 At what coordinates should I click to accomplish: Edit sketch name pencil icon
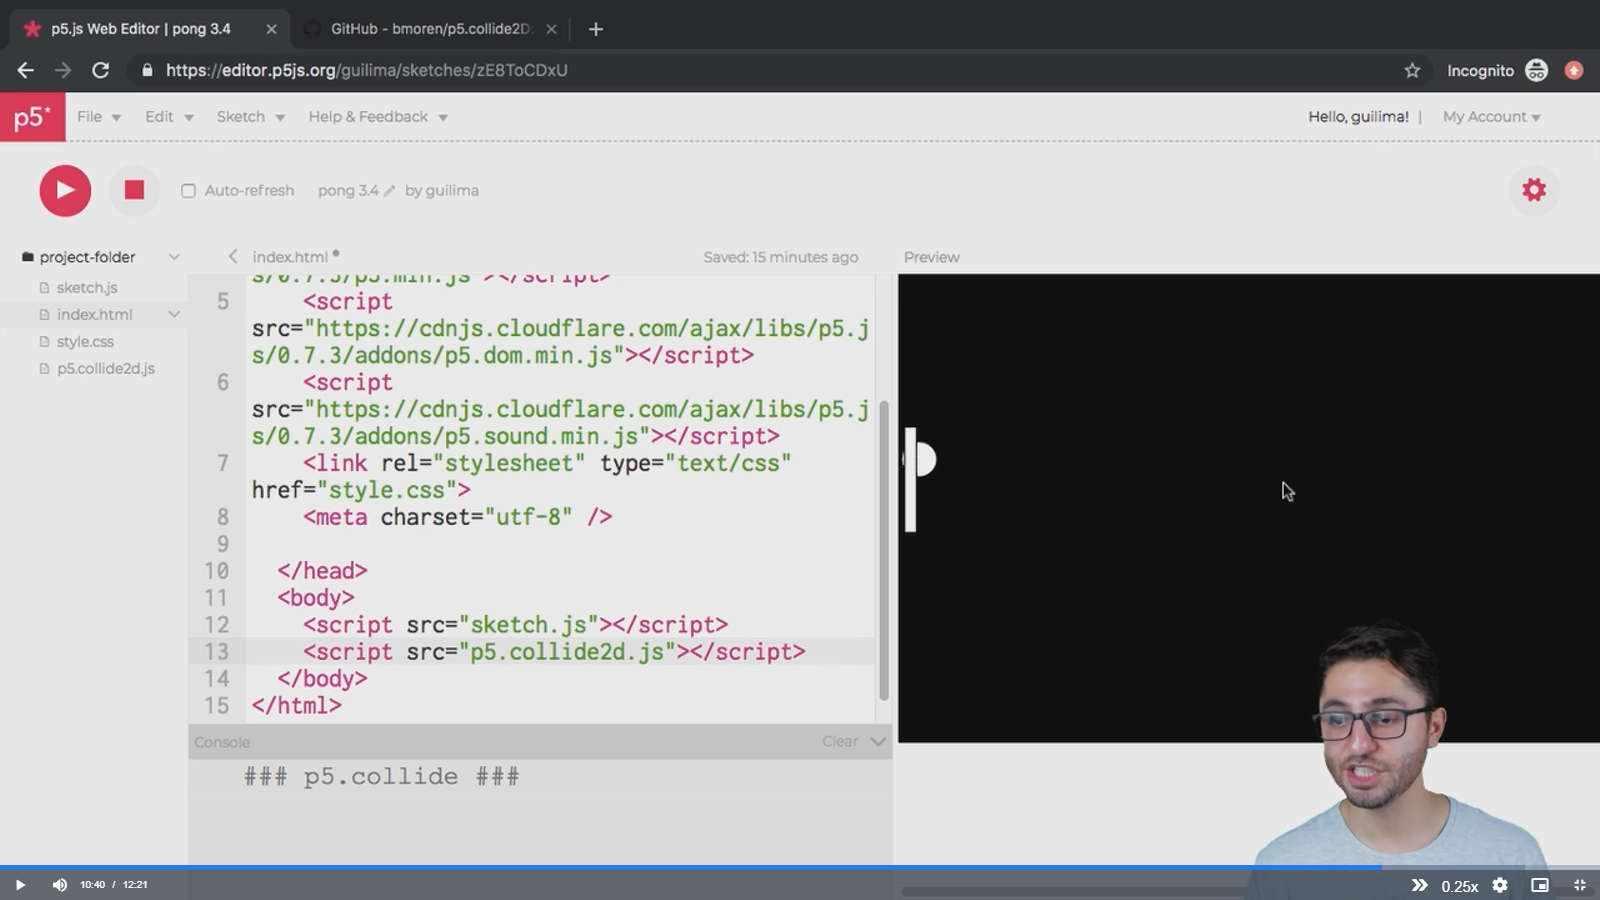(x=389, y=191)
